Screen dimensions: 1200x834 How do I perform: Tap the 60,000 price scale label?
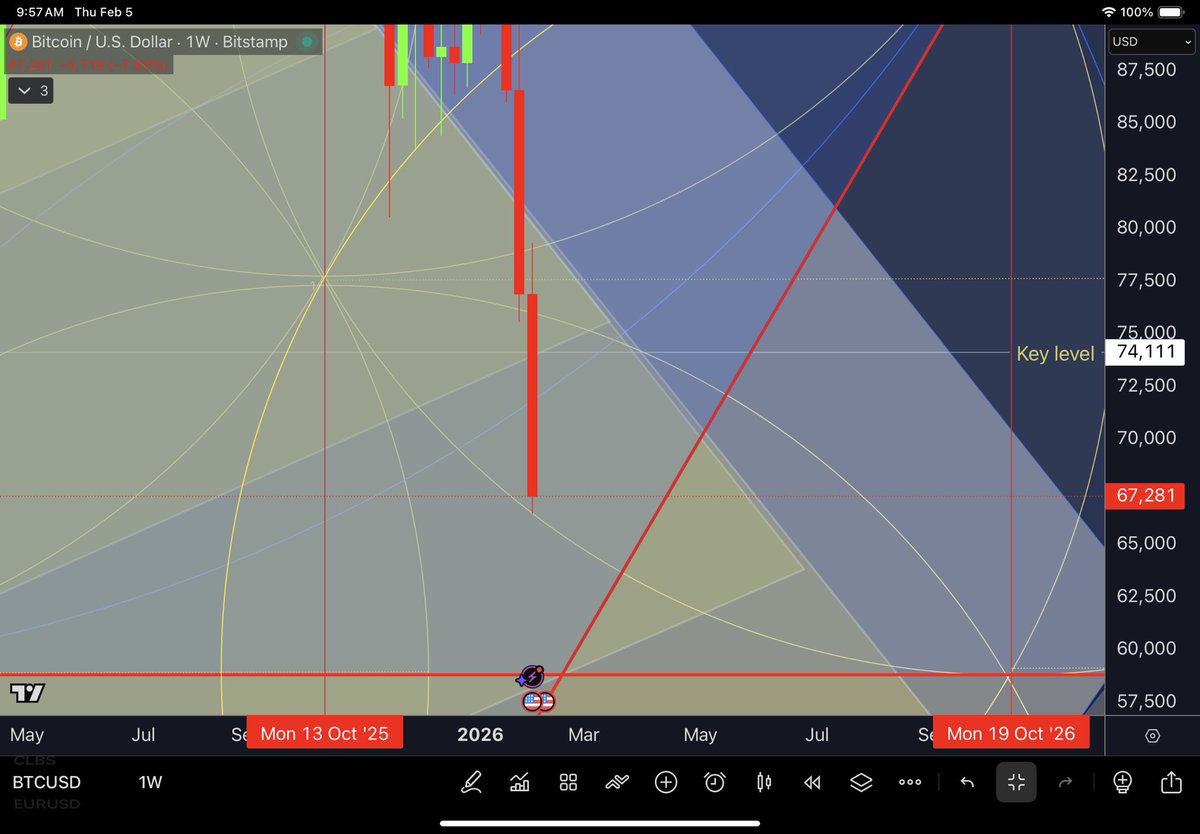1146,648
